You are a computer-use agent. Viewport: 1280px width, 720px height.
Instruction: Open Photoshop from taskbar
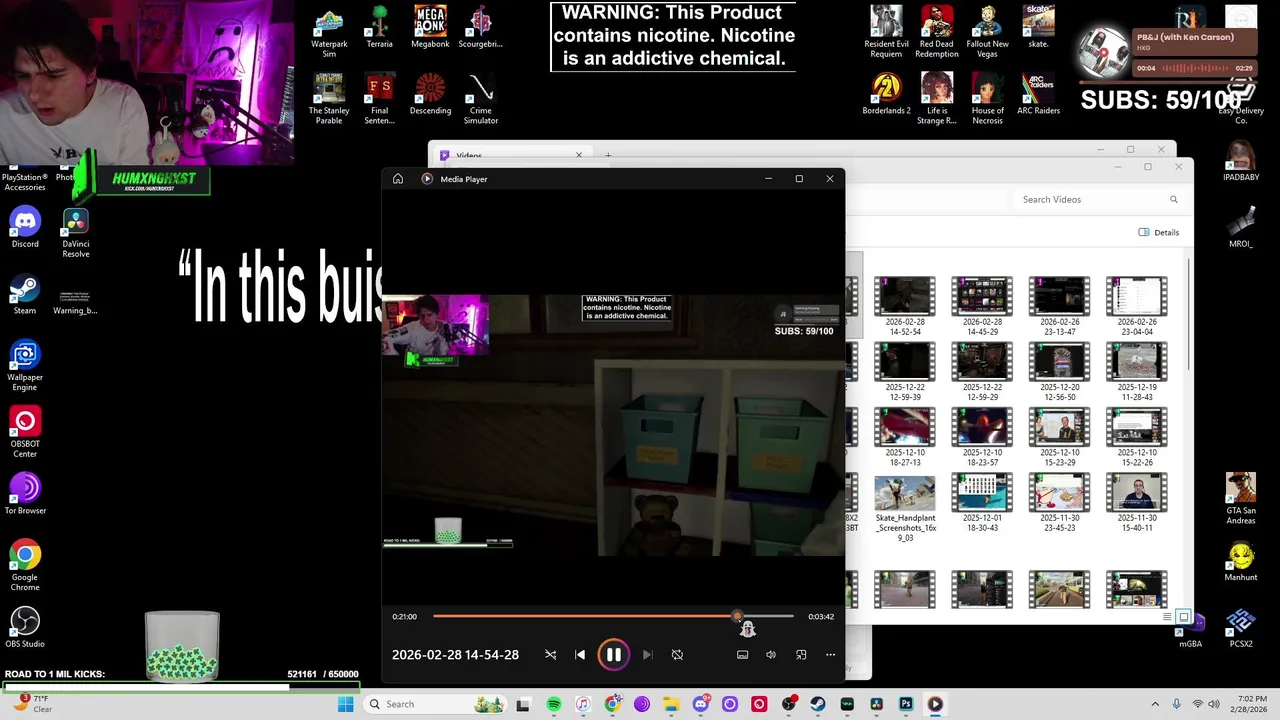pyautogui.click(x=906, y=704)
